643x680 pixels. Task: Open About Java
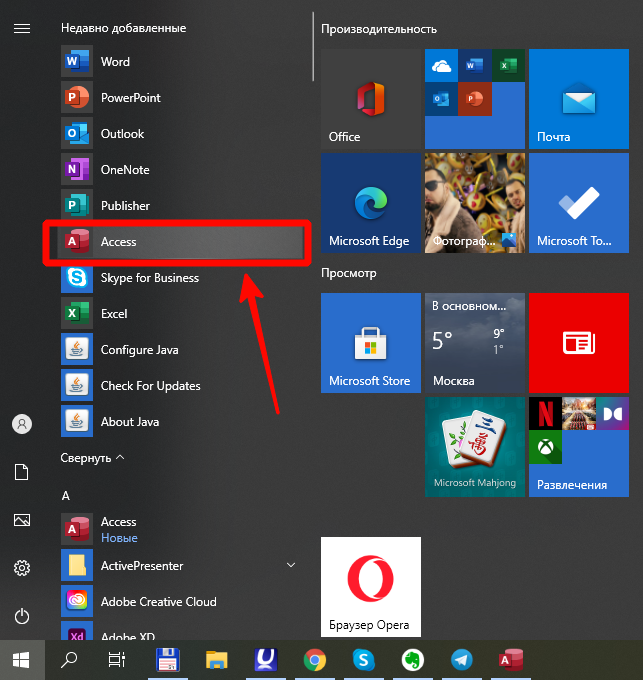(180, 422)
